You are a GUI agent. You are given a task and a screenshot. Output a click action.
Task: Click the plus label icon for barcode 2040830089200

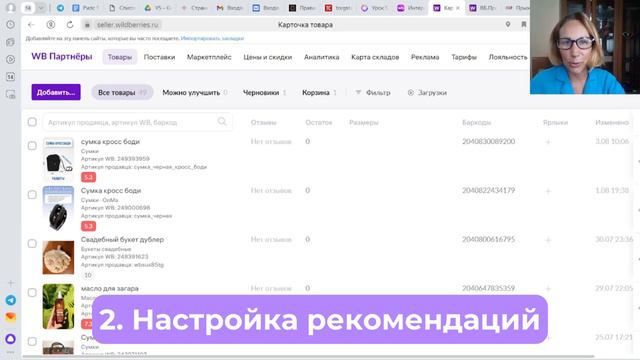click(548, 142)
